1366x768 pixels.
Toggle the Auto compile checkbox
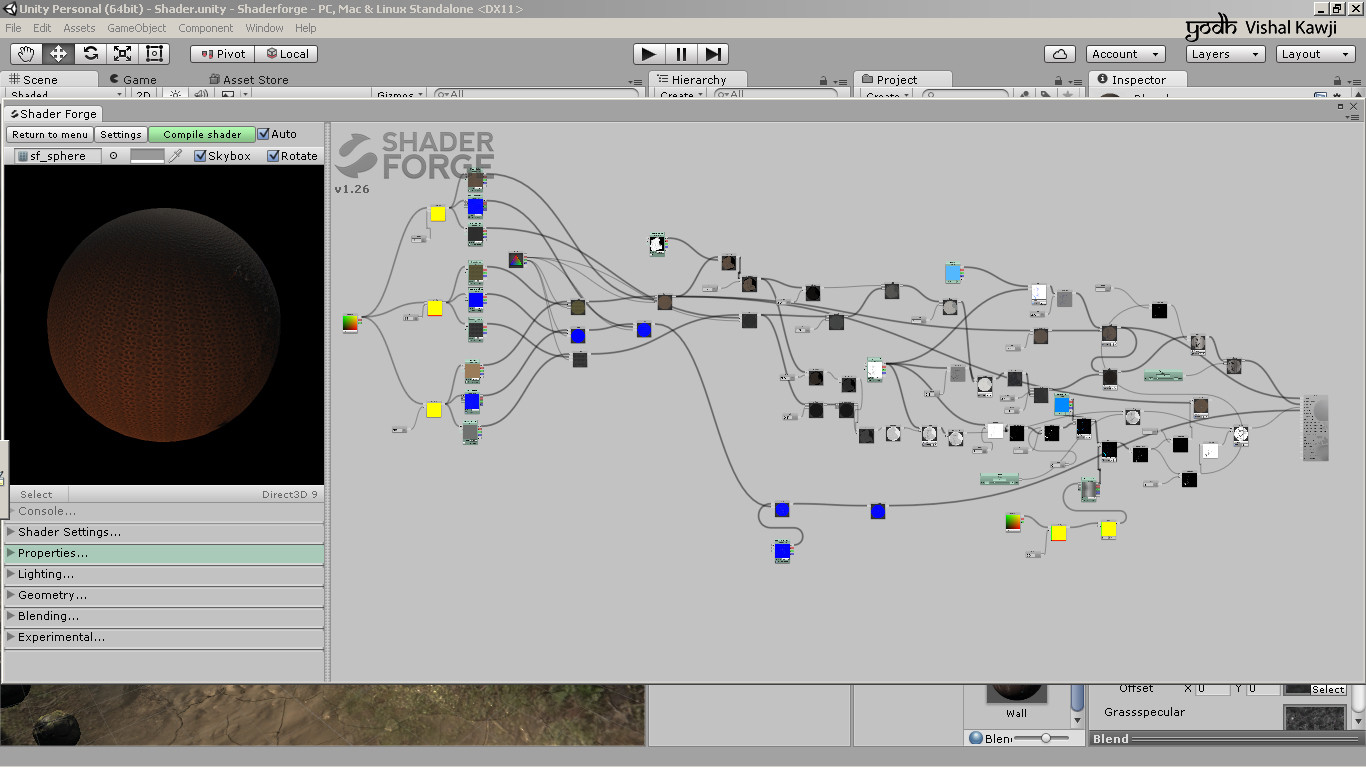click(264, 134)
